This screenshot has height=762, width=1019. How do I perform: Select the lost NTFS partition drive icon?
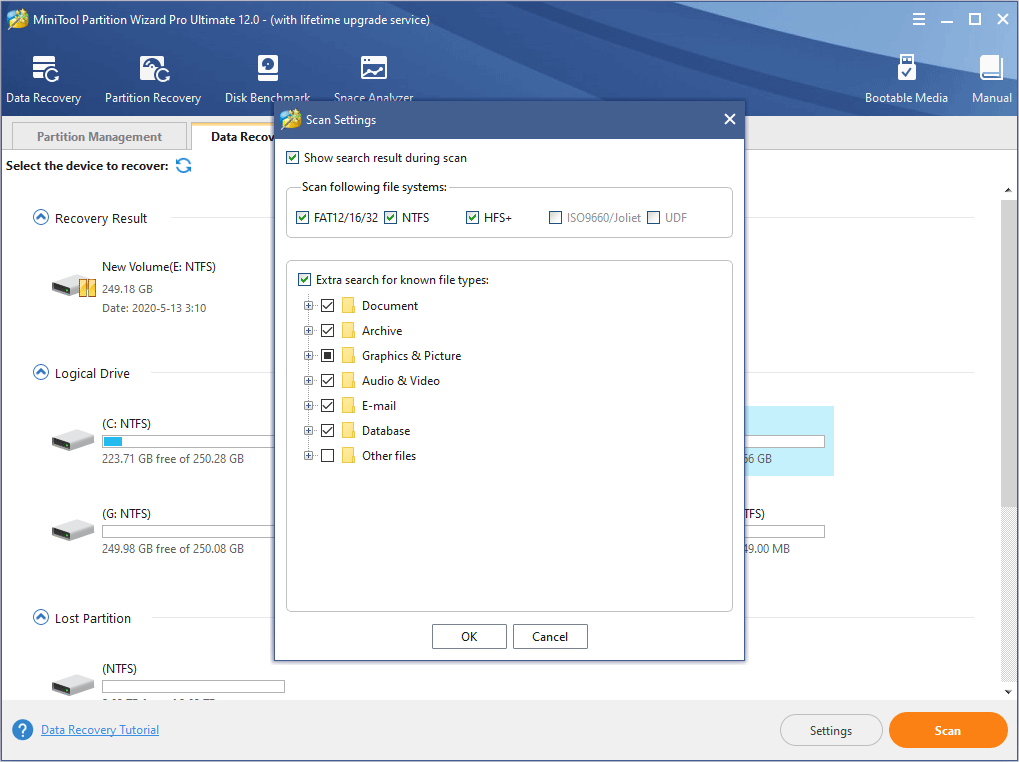[73, 685]
